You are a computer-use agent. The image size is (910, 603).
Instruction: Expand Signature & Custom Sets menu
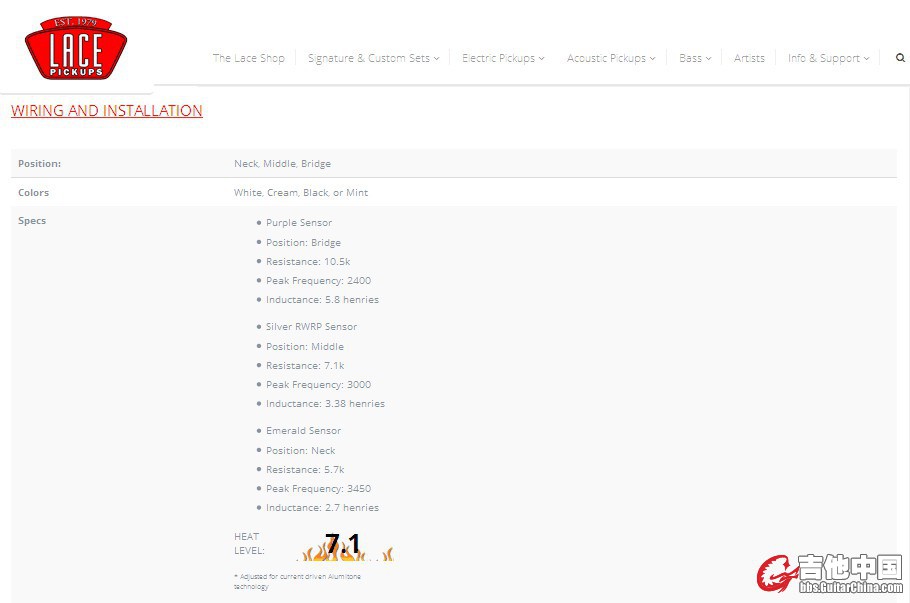click(x=374, y=58)
